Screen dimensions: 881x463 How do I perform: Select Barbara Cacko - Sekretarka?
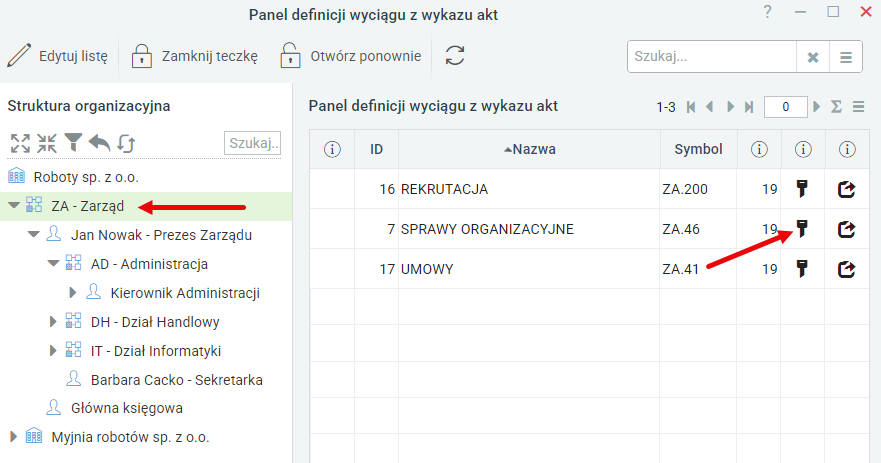click(x=176, y=380)
